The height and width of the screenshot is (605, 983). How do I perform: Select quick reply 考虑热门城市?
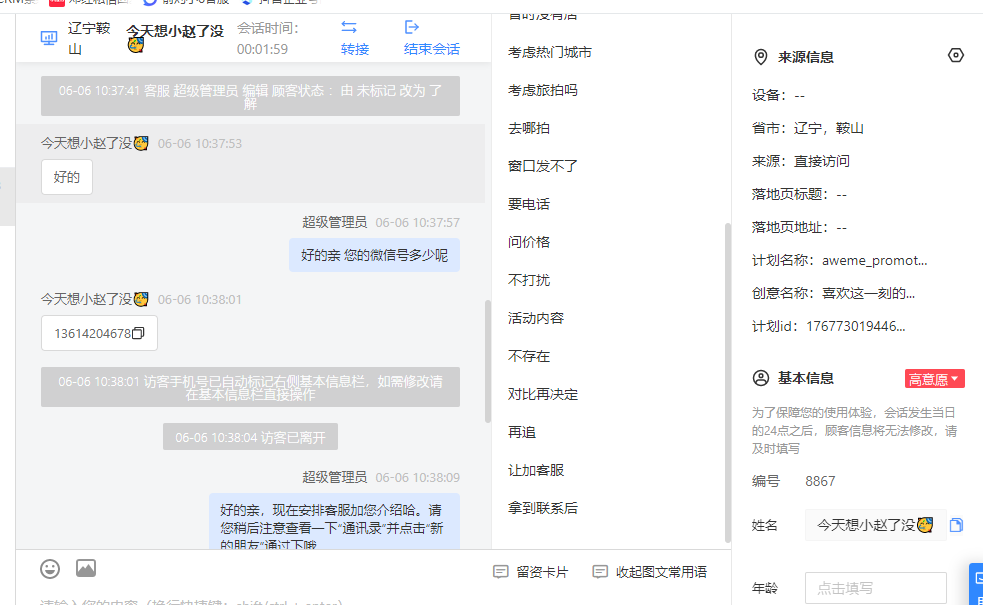pos(550,52)
